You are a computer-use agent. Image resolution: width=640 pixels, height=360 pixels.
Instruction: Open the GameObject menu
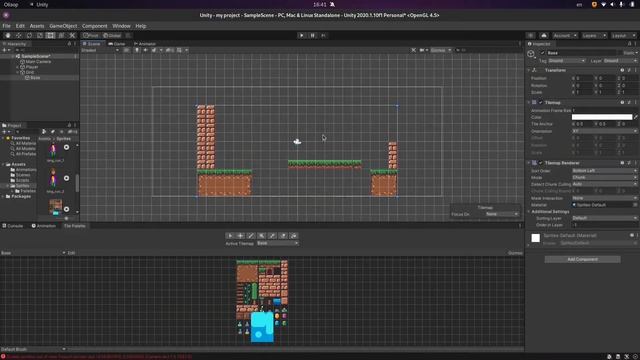(x=63, y=26)
